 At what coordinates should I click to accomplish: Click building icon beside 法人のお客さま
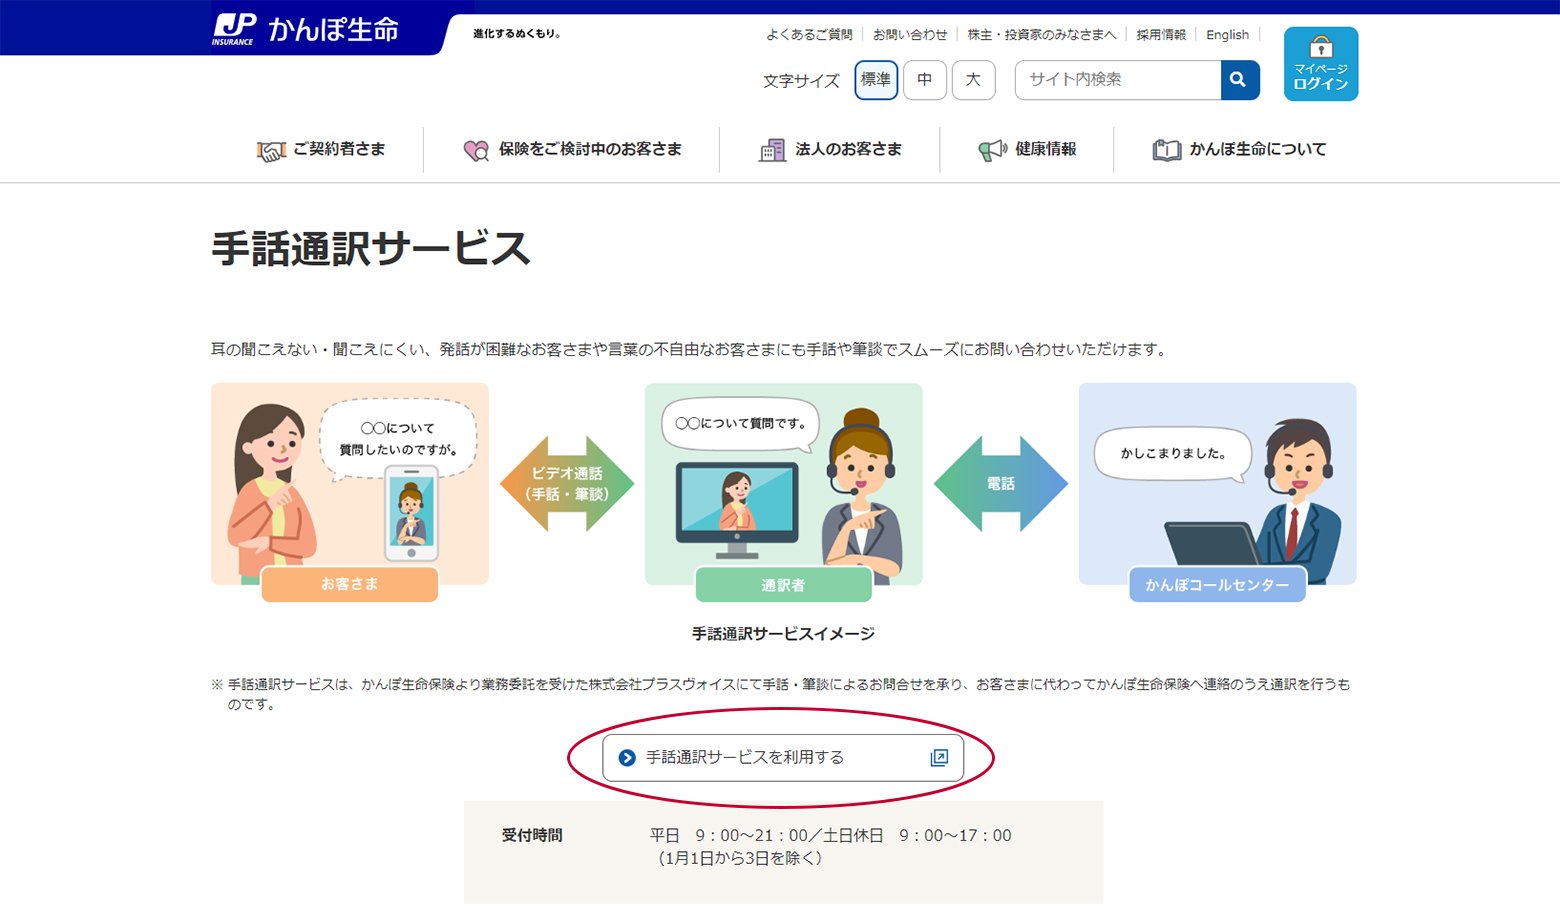(772, 150)
